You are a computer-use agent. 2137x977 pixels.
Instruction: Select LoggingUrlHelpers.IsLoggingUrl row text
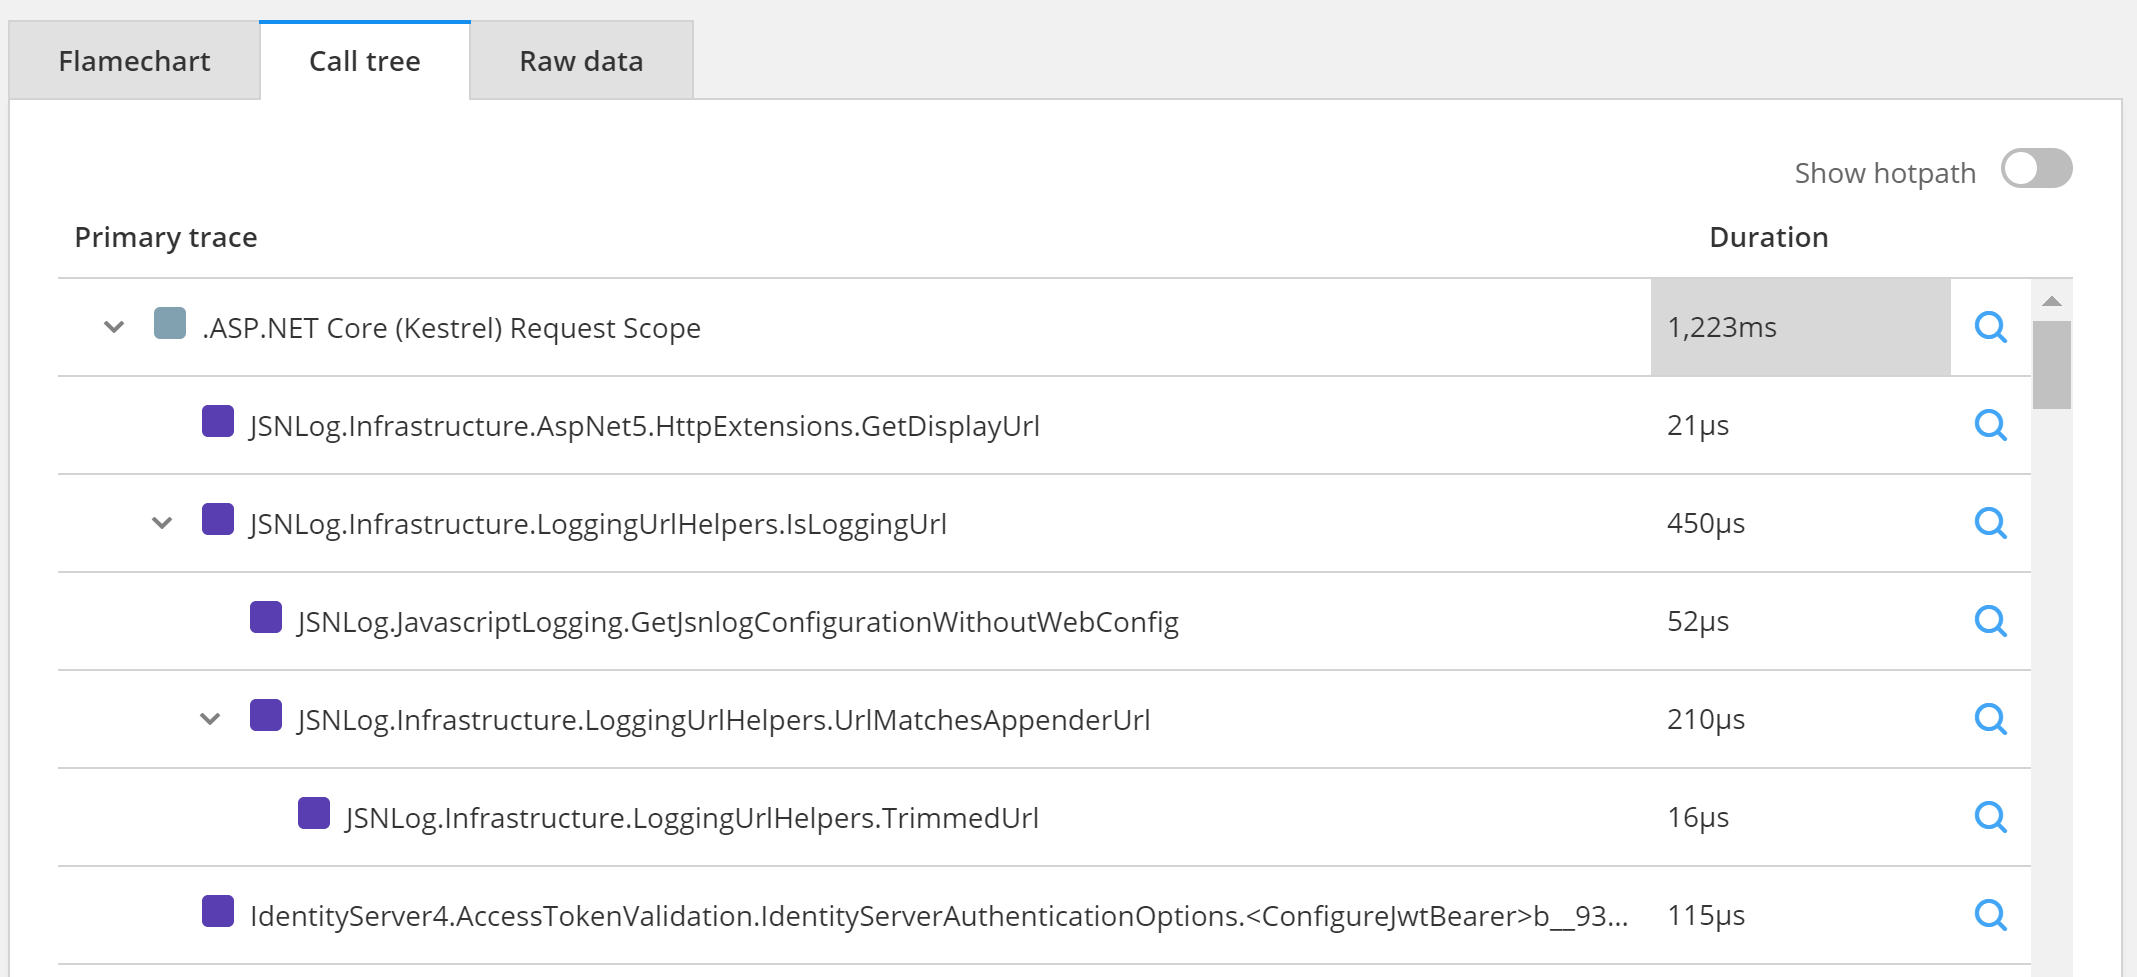pos(598,525)
